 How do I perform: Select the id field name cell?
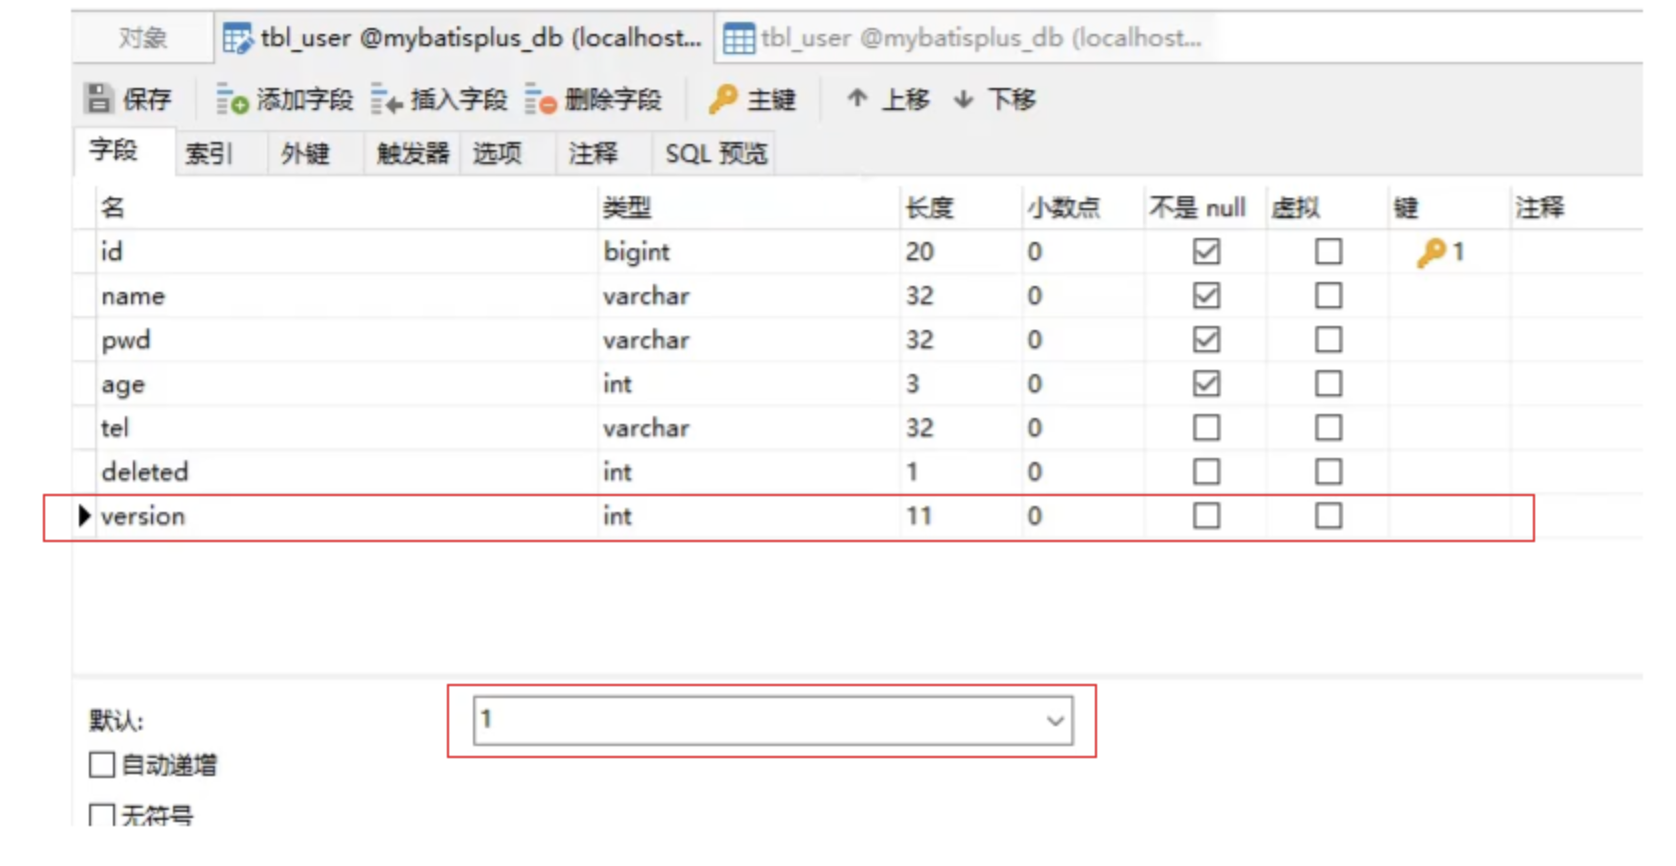click(x=347, y=252)
